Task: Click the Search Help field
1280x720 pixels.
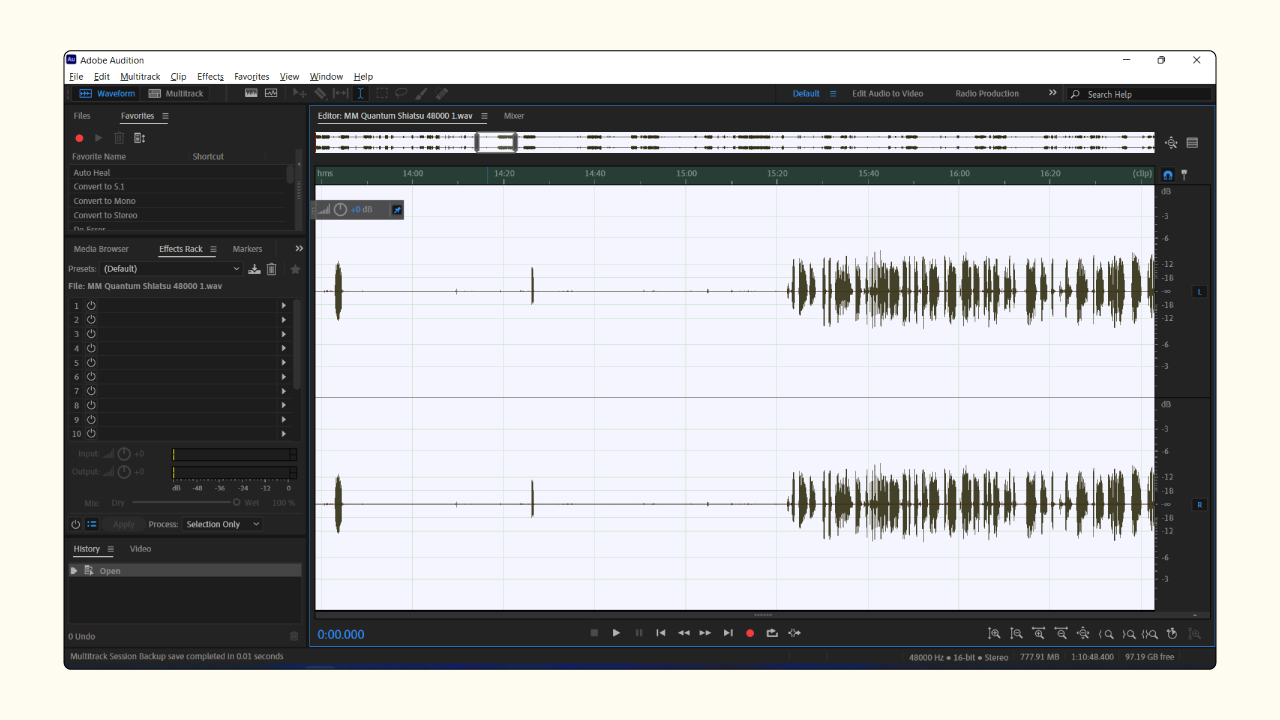Action: (x=1140, y=94)
